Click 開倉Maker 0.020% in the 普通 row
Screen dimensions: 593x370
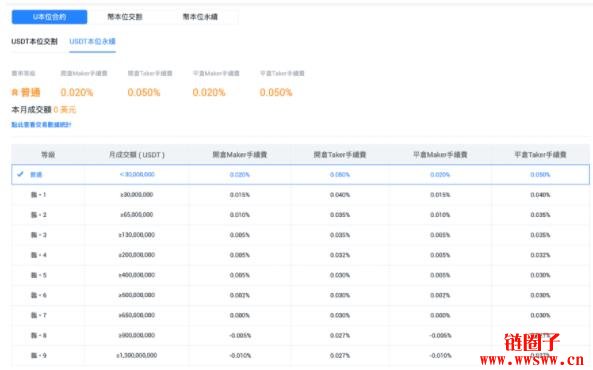(x=240, y=175)
